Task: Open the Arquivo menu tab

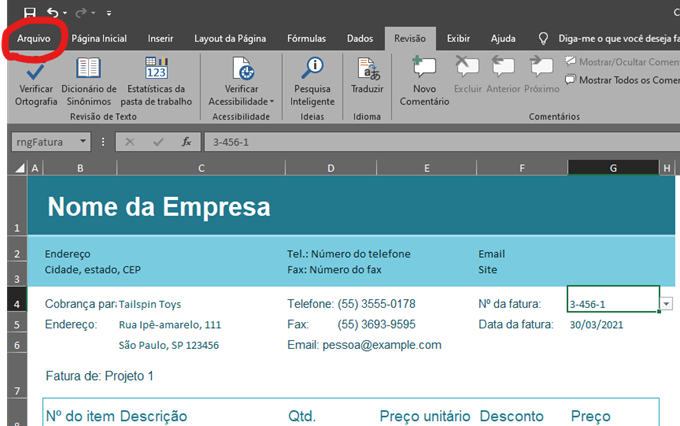Action: pyautogui.click(x=33, y=38)
